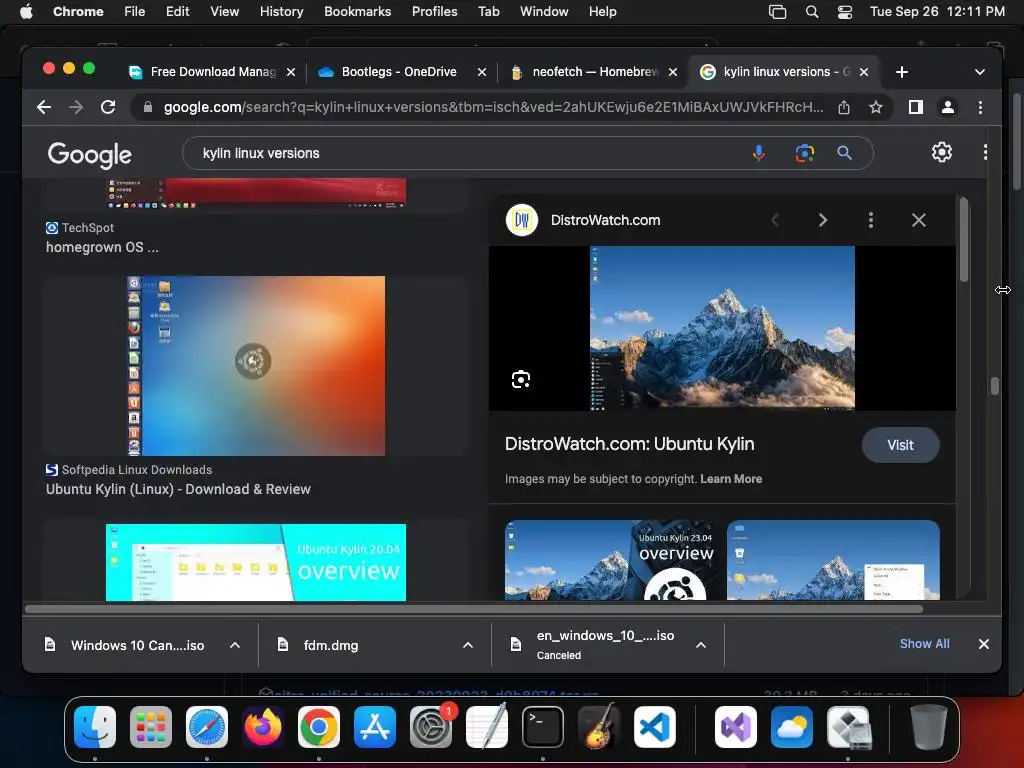
Task: Switch to neofetch Homebrew tab
Action: pyautogui.click(x=594, y=72)
